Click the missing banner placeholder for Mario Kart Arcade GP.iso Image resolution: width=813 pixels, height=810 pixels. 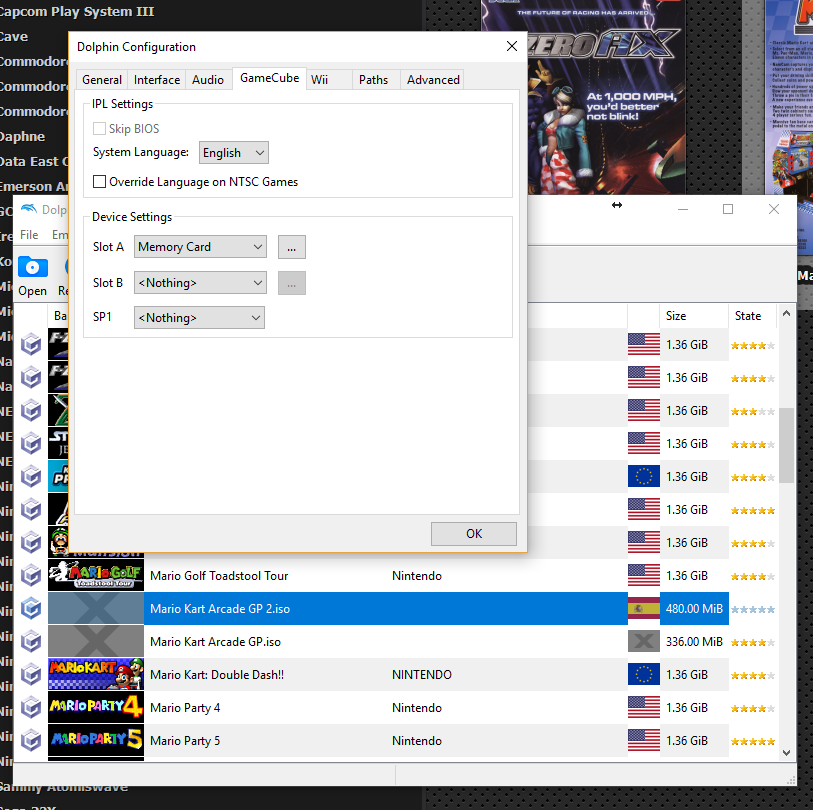[x=96, y=641]
